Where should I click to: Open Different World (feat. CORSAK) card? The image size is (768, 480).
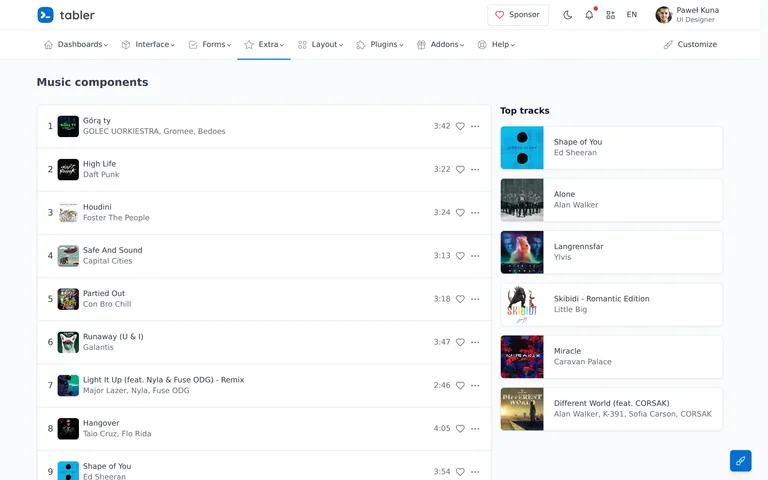coord(611,409)
